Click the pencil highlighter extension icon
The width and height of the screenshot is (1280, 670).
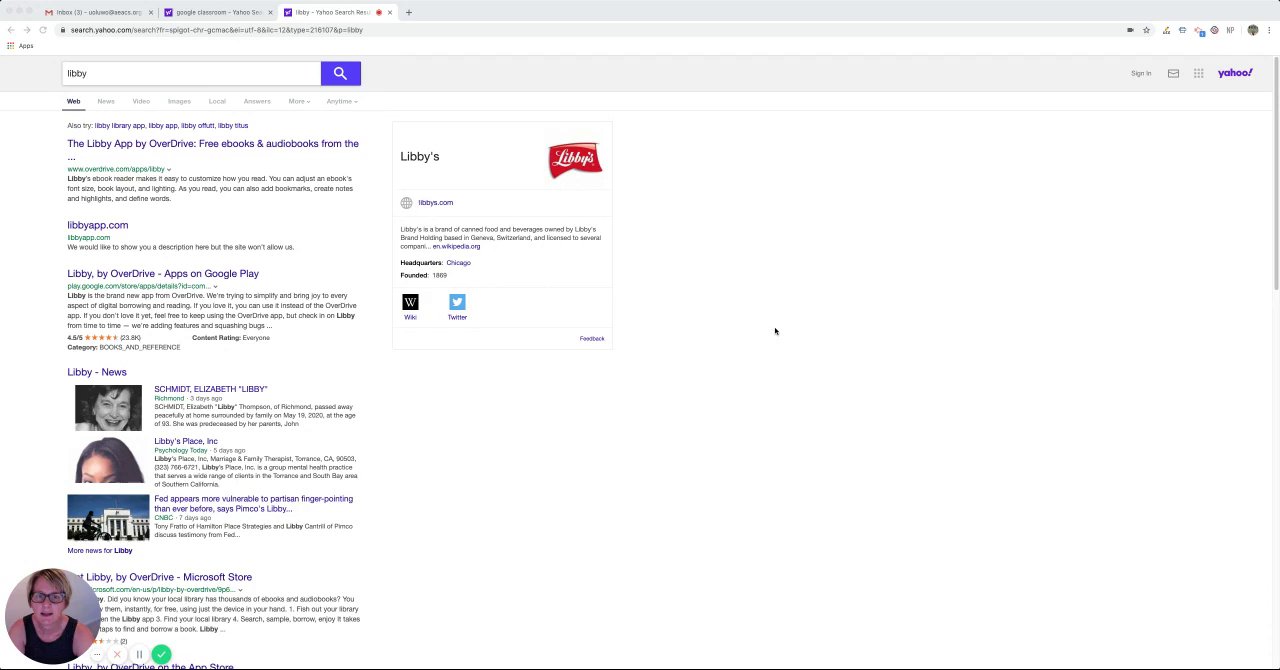click(x=1166, y=30)
